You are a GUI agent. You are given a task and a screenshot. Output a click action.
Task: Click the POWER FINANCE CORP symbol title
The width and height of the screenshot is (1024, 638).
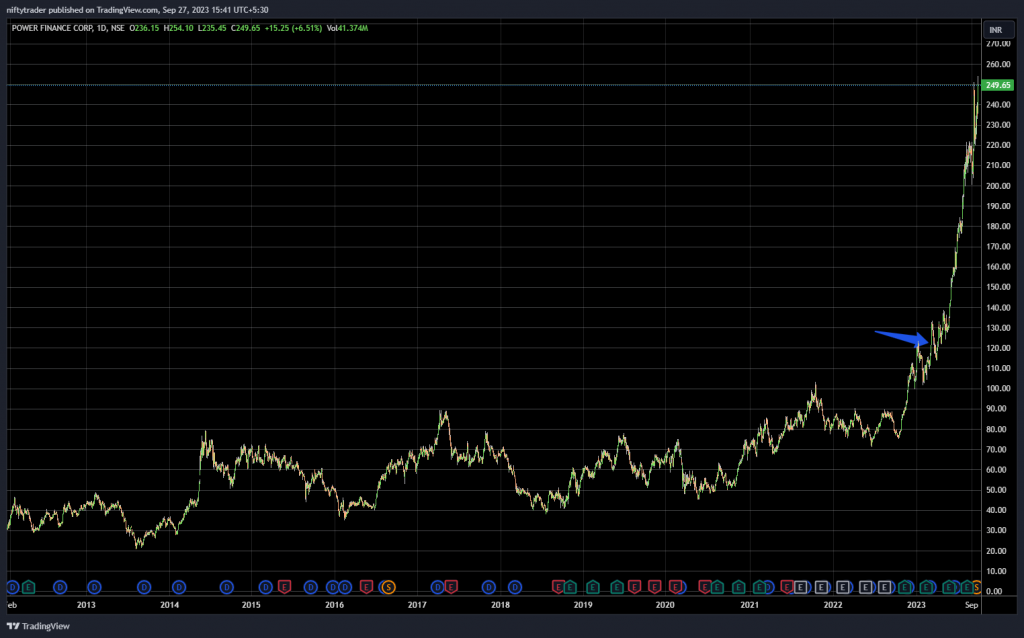coord(52,28)
